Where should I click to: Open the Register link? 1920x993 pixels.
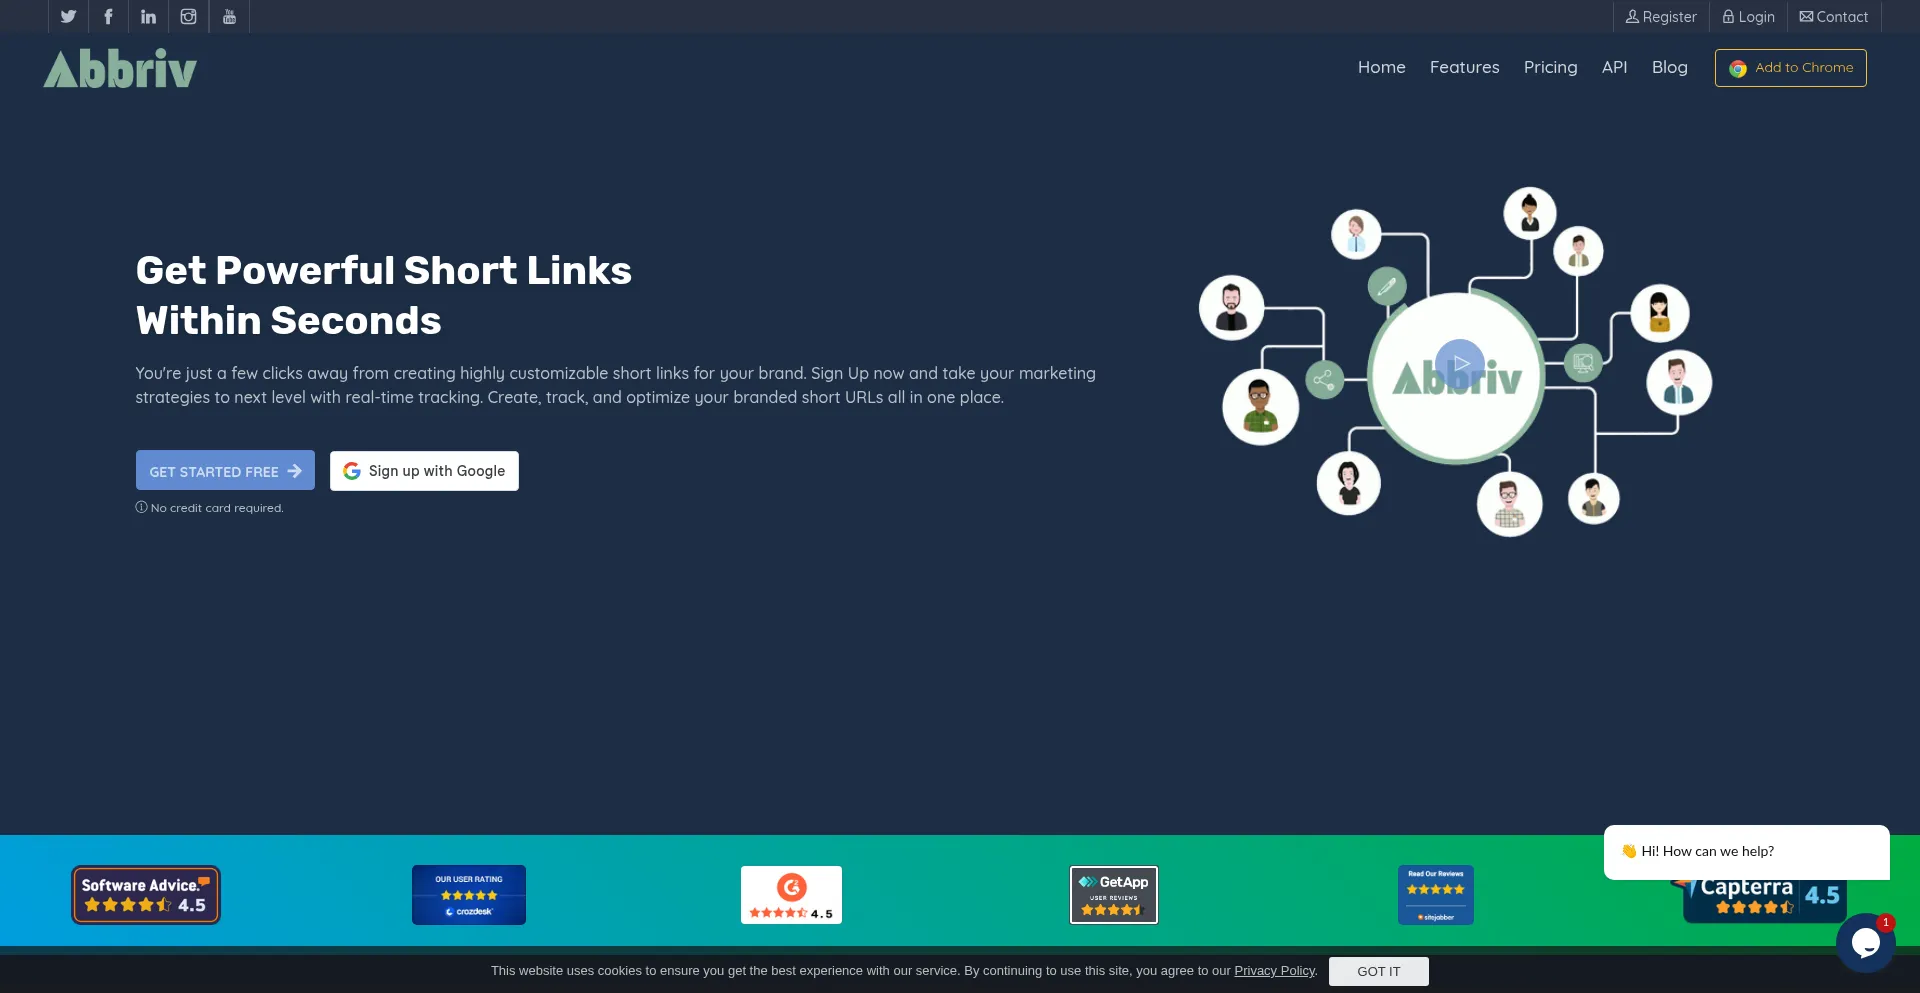[1661, 17]
